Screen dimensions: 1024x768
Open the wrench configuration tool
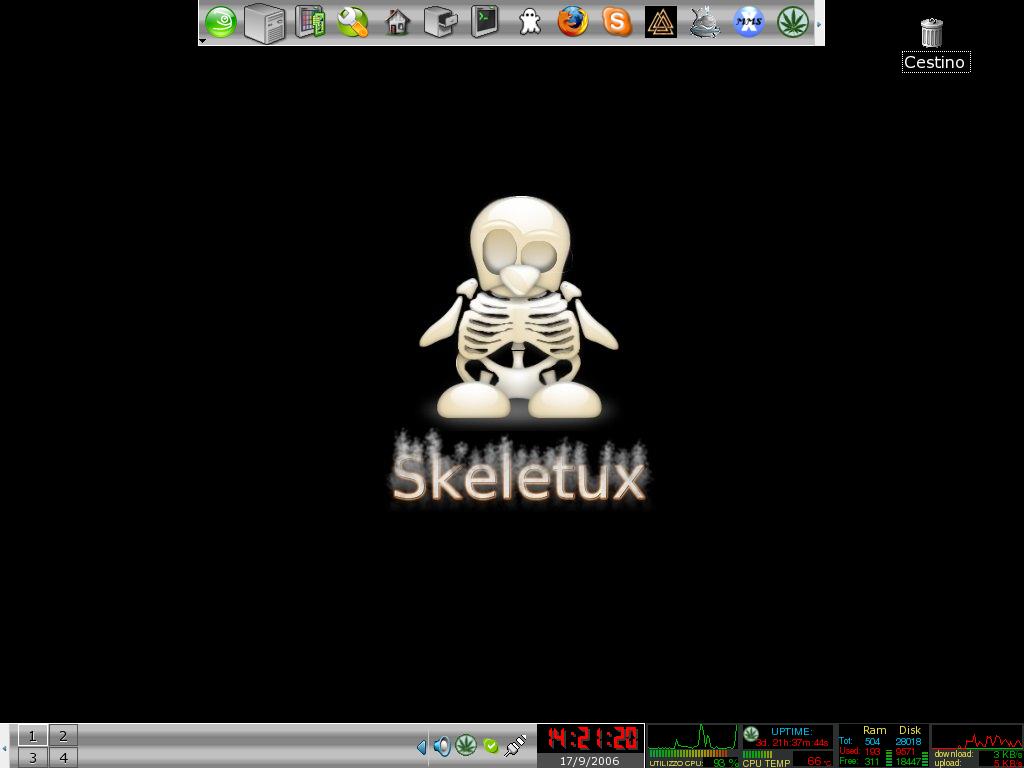click(x=353, y=22)
